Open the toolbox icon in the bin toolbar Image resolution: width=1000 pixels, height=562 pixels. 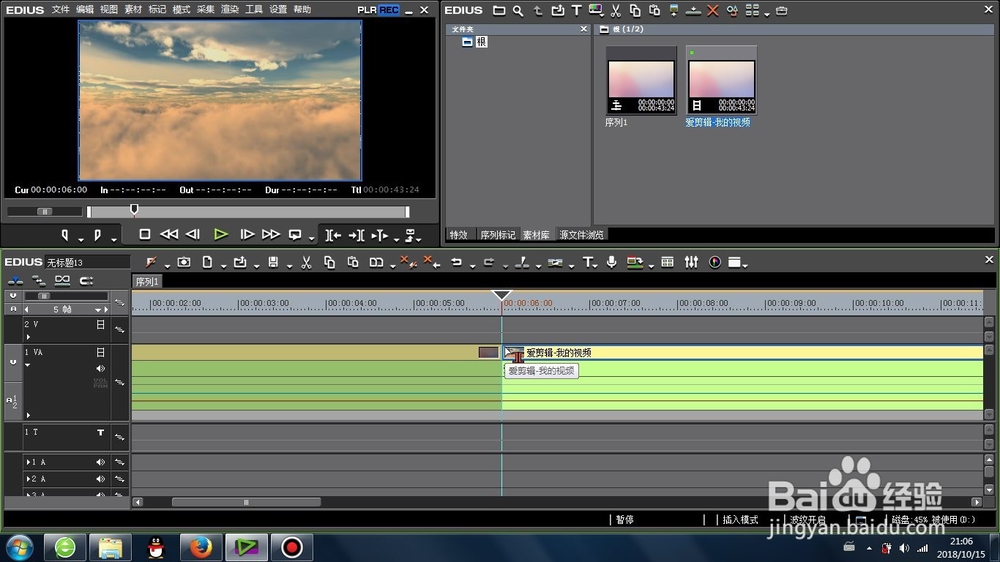pos(782,10)
